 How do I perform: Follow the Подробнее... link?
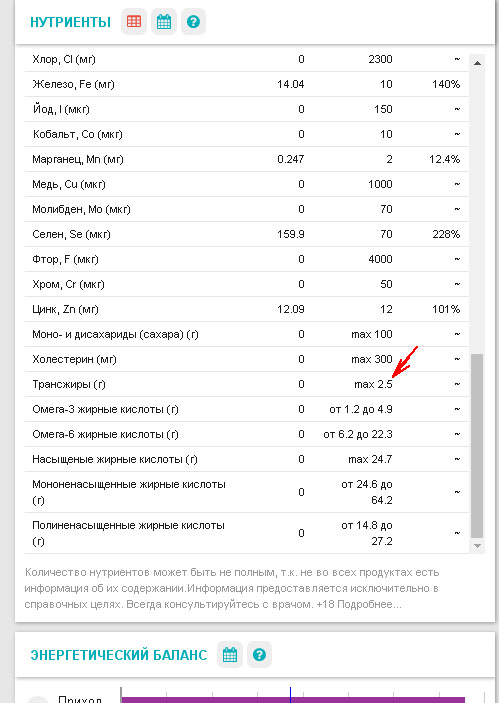click(x=369, y=604)
